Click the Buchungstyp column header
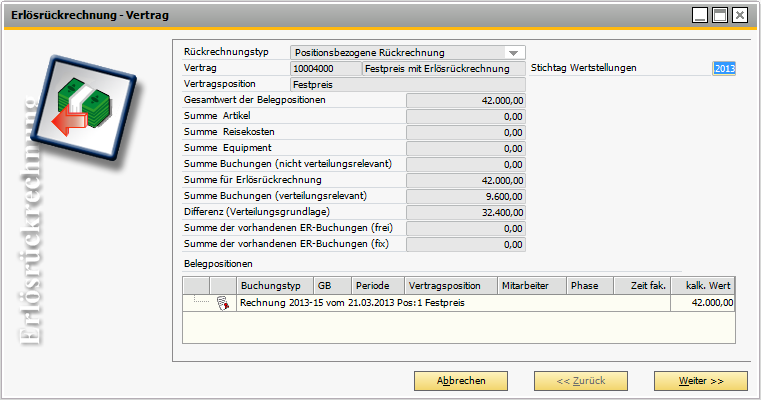The height and width of the screenshot is (400, 761). (275, 286)
